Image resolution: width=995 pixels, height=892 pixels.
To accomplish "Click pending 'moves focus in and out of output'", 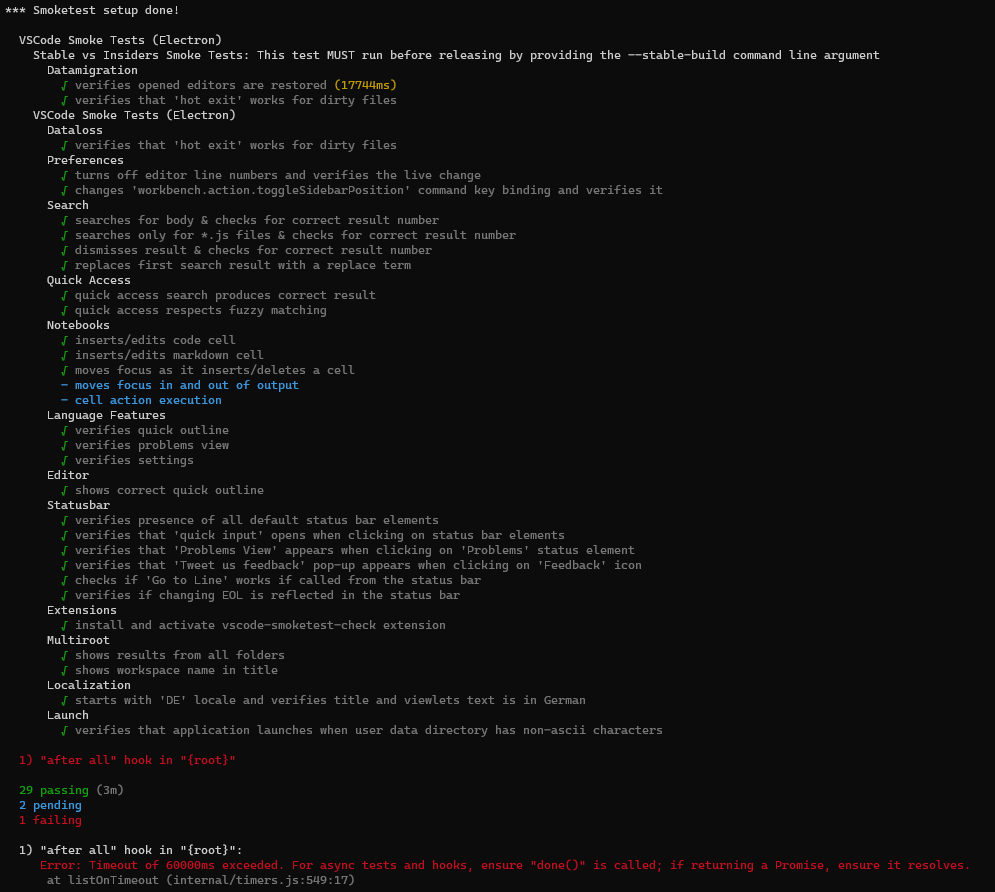I will (180, 386).
